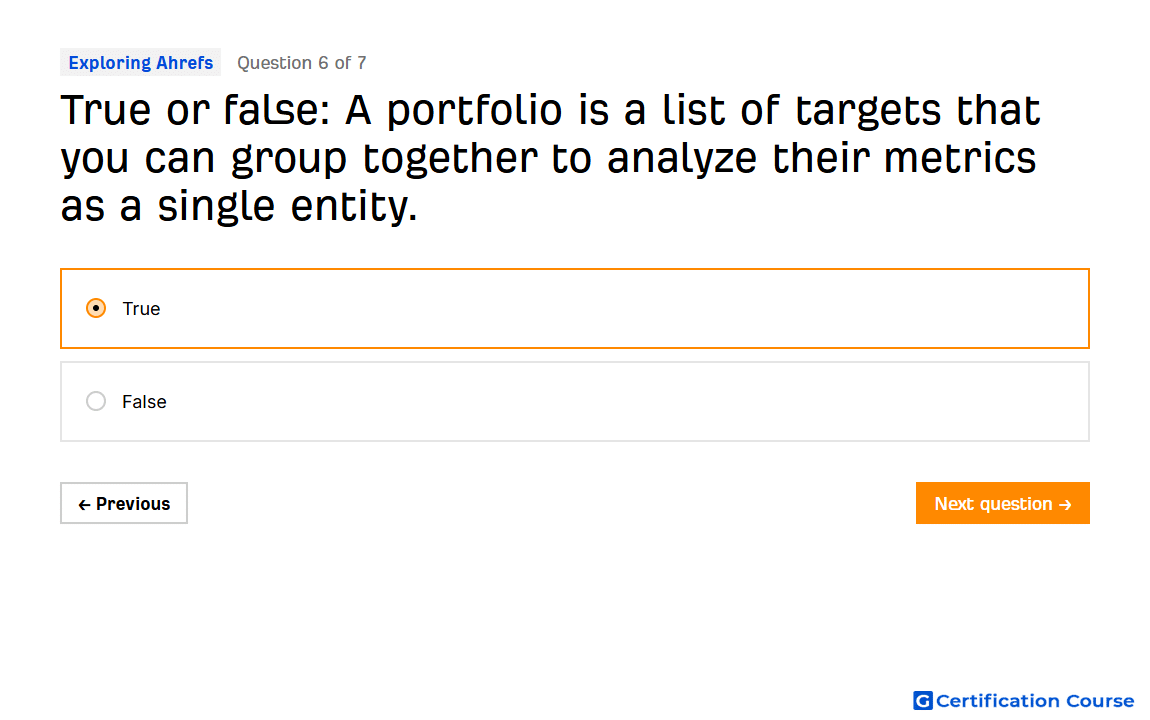Go back with the Previous button
Screen dimensions: 1150x720
click(x=124, y=503)
